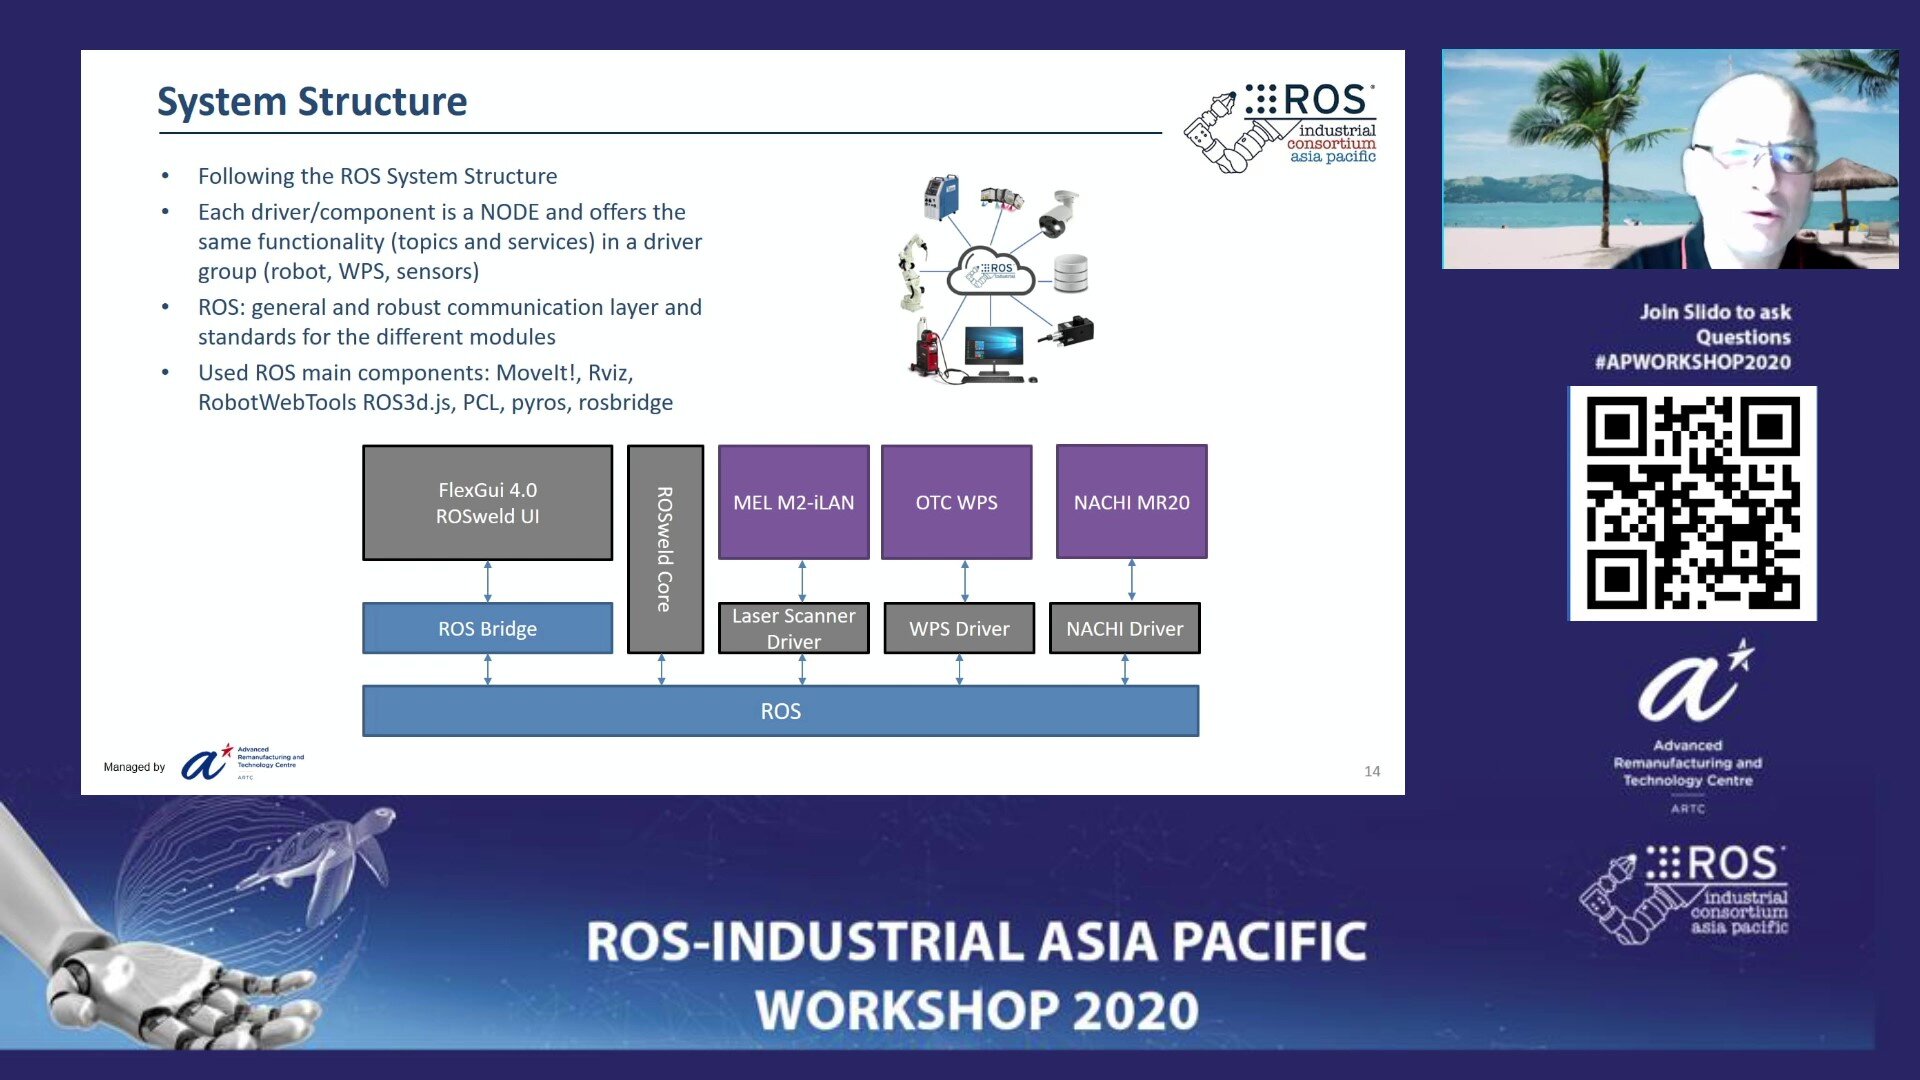Click the ROS cloud icon in diagram
Image resolution: width=1920 pixels, height=1080 pixels.
(990, 270)
